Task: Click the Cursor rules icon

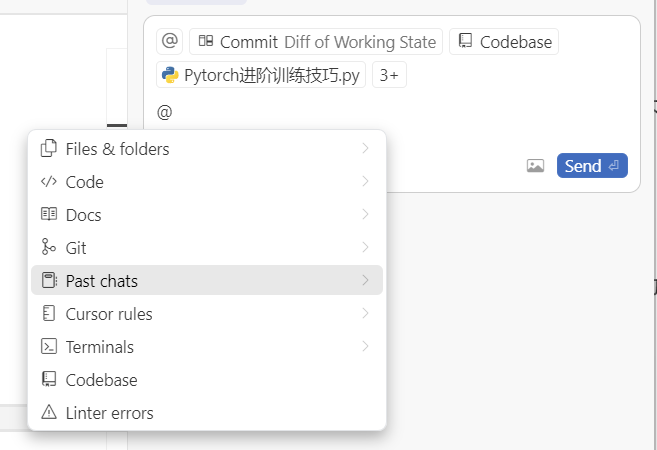Action: (48, 314)
